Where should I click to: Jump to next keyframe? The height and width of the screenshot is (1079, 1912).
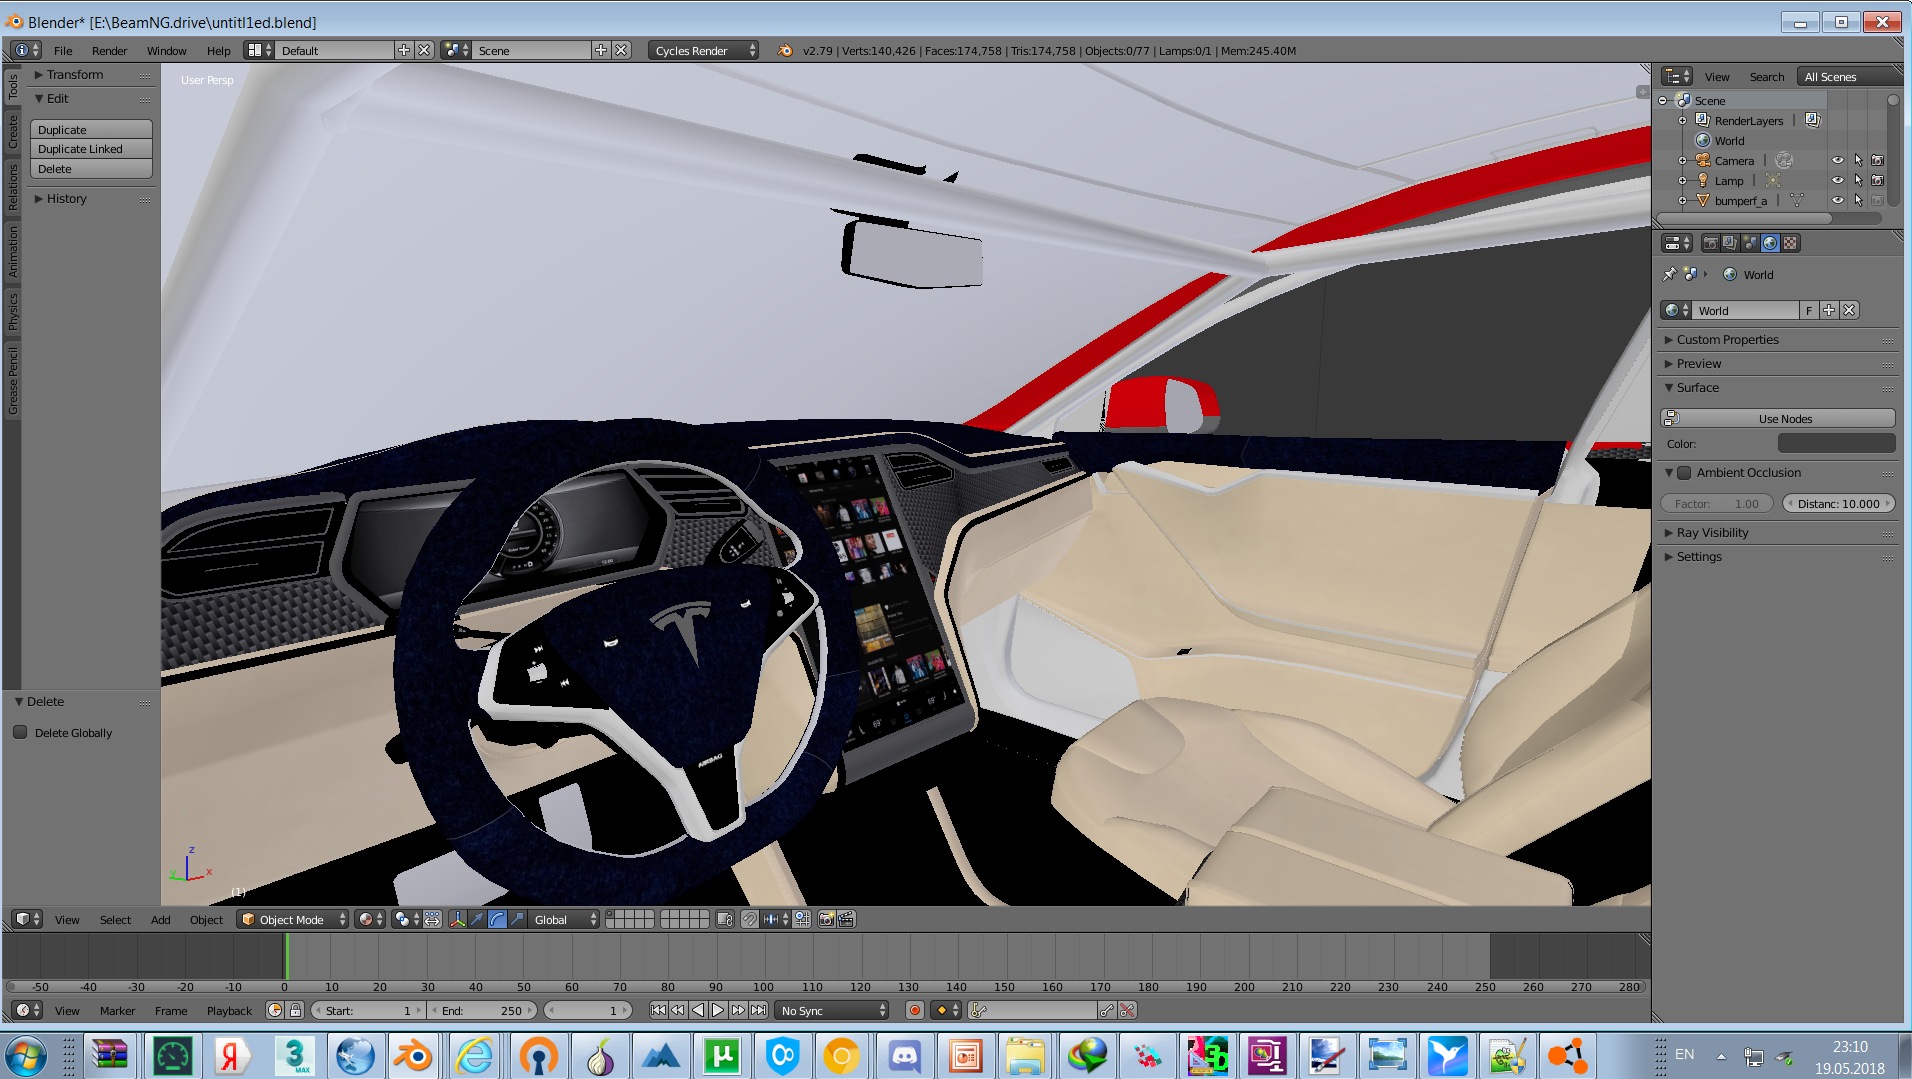coord(738,1010)
